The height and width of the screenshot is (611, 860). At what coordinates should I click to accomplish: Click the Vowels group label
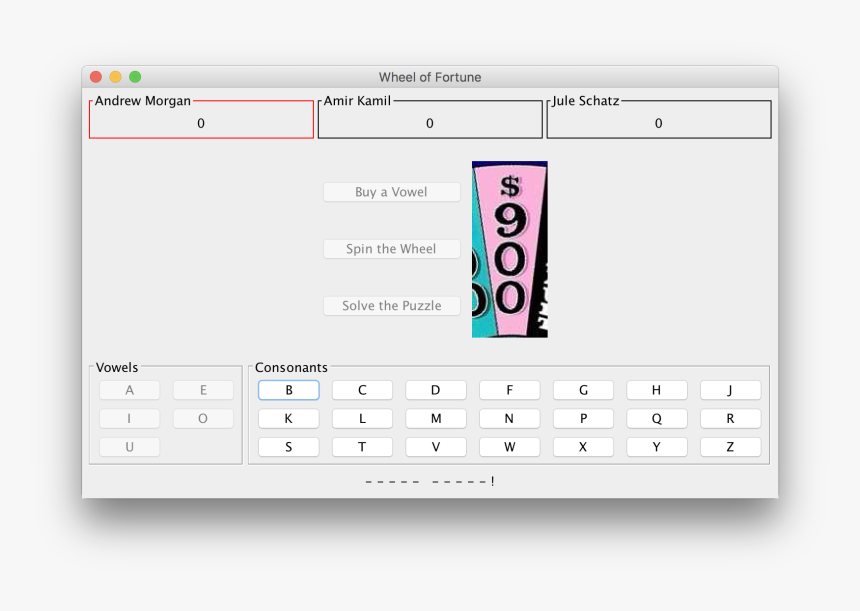[117, 367]
